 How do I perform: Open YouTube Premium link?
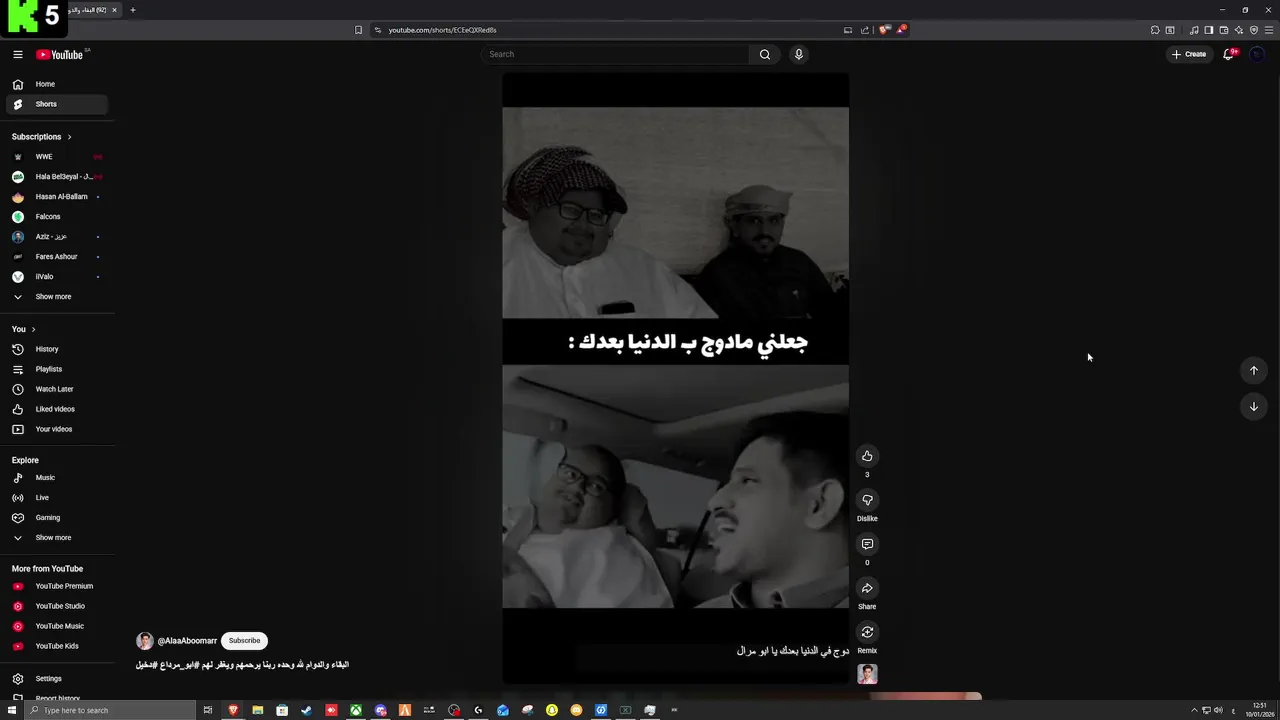tap(57, 586)
